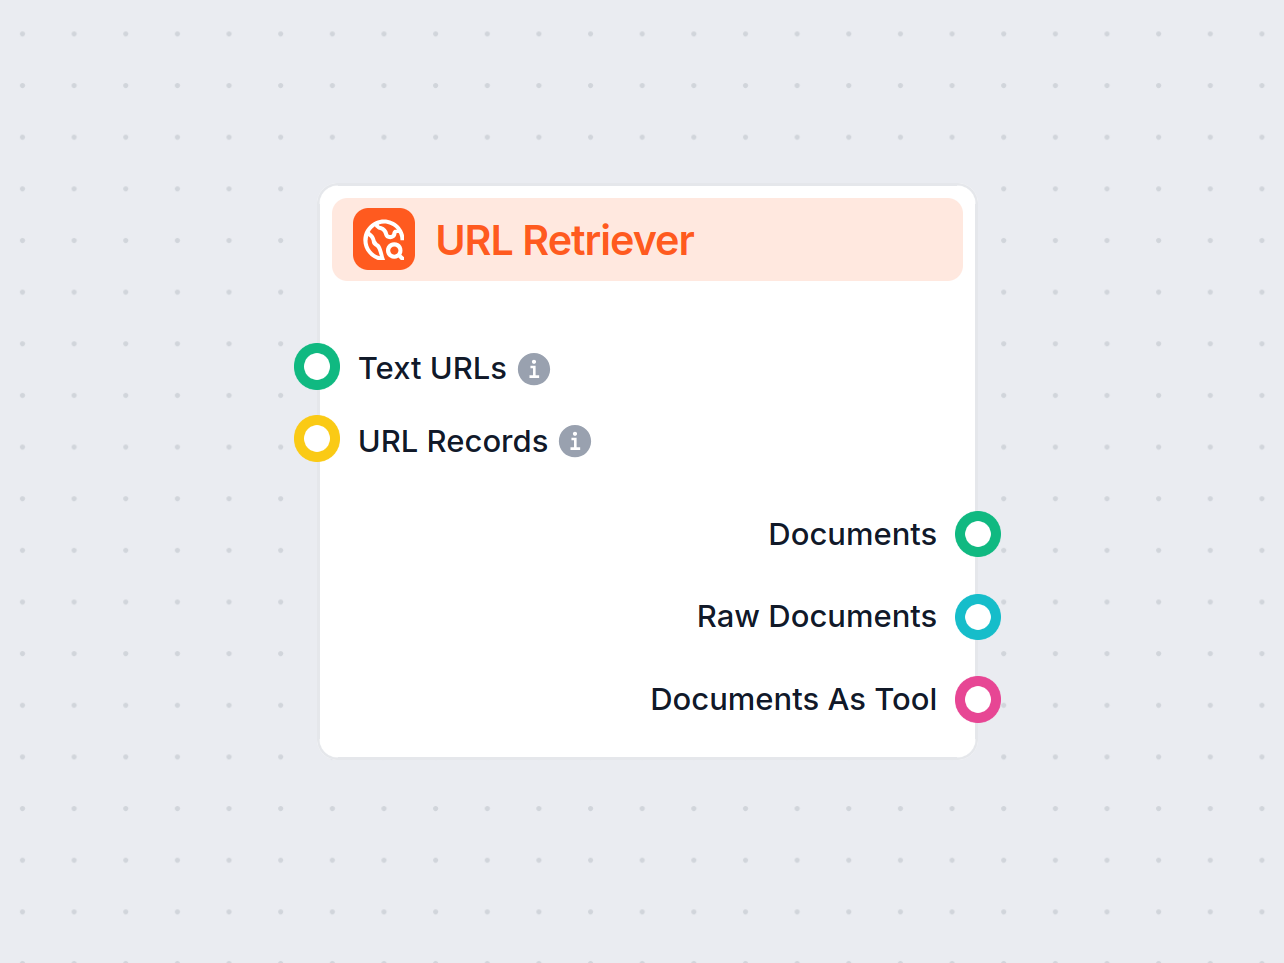Click the Raw Documents output label

pos(816,617)
